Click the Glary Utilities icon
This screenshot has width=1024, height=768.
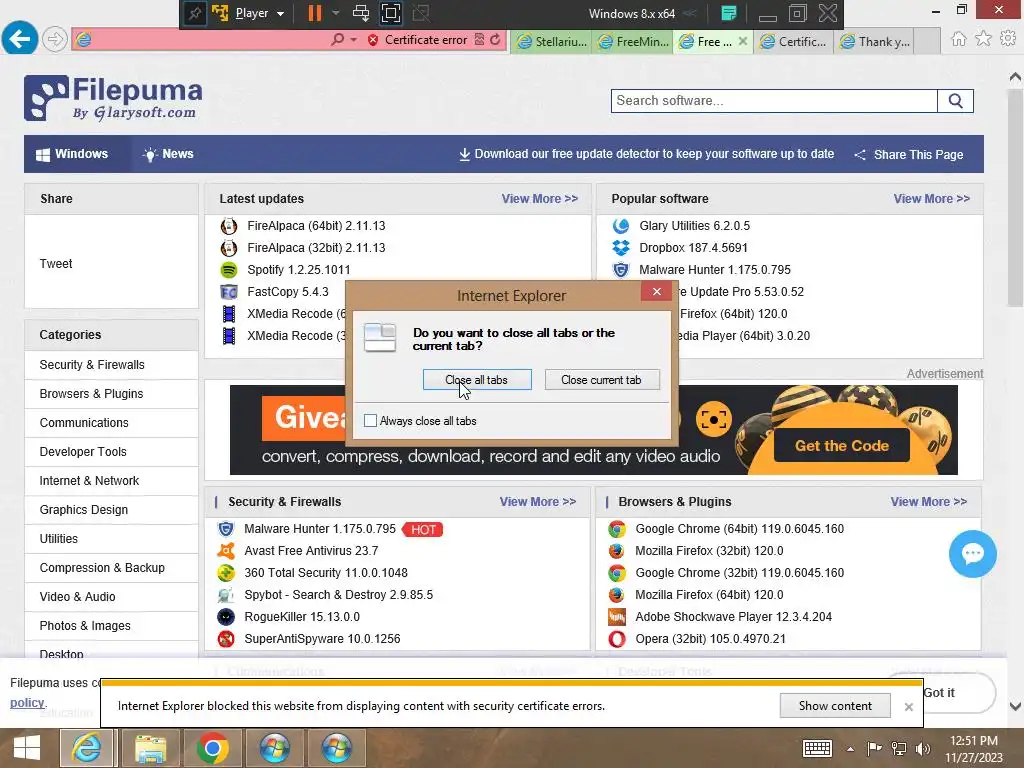[x=620, y=226]
